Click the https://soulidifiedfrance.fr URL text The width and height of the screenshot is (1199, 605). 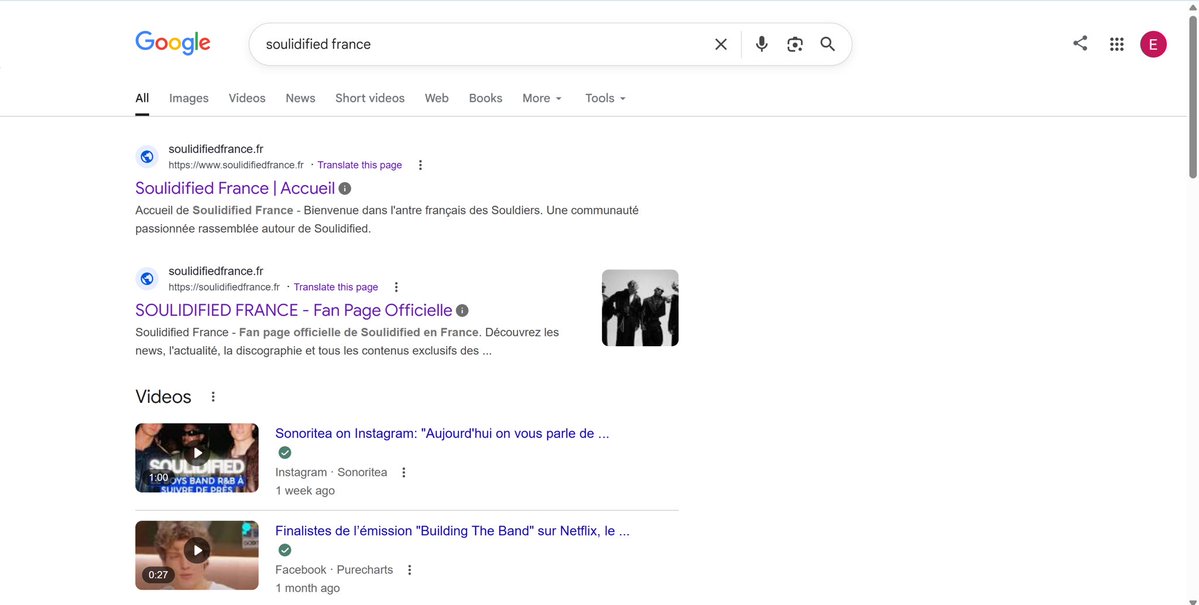224,288
